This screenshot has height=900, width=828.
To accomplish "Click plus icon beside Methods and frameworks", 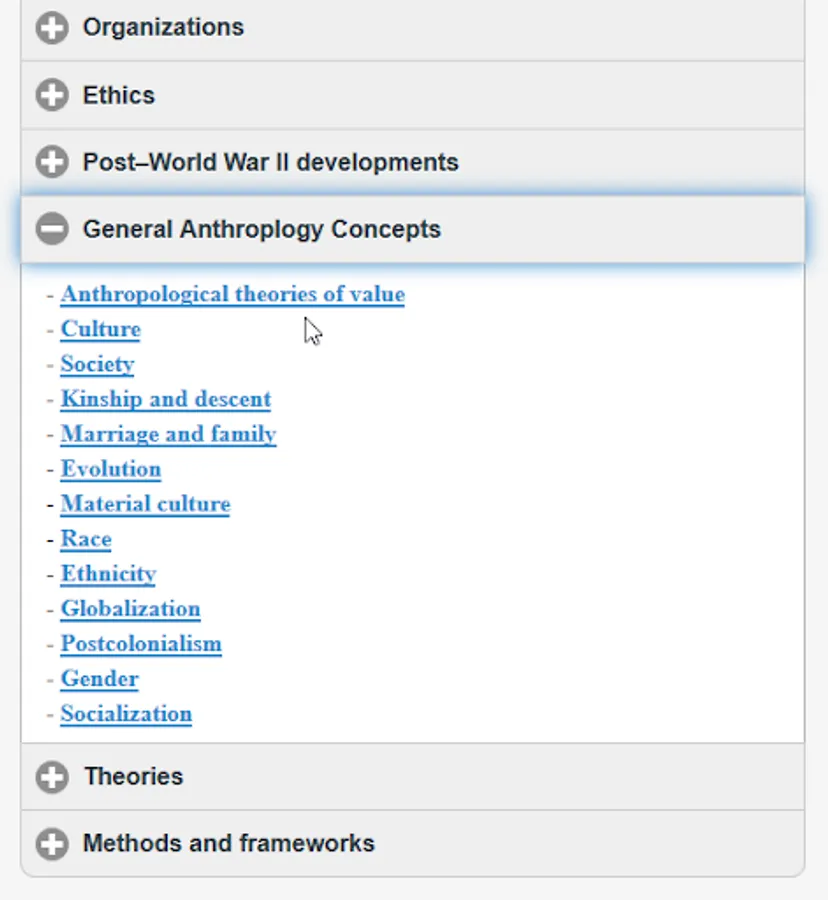I will [52, 844].
